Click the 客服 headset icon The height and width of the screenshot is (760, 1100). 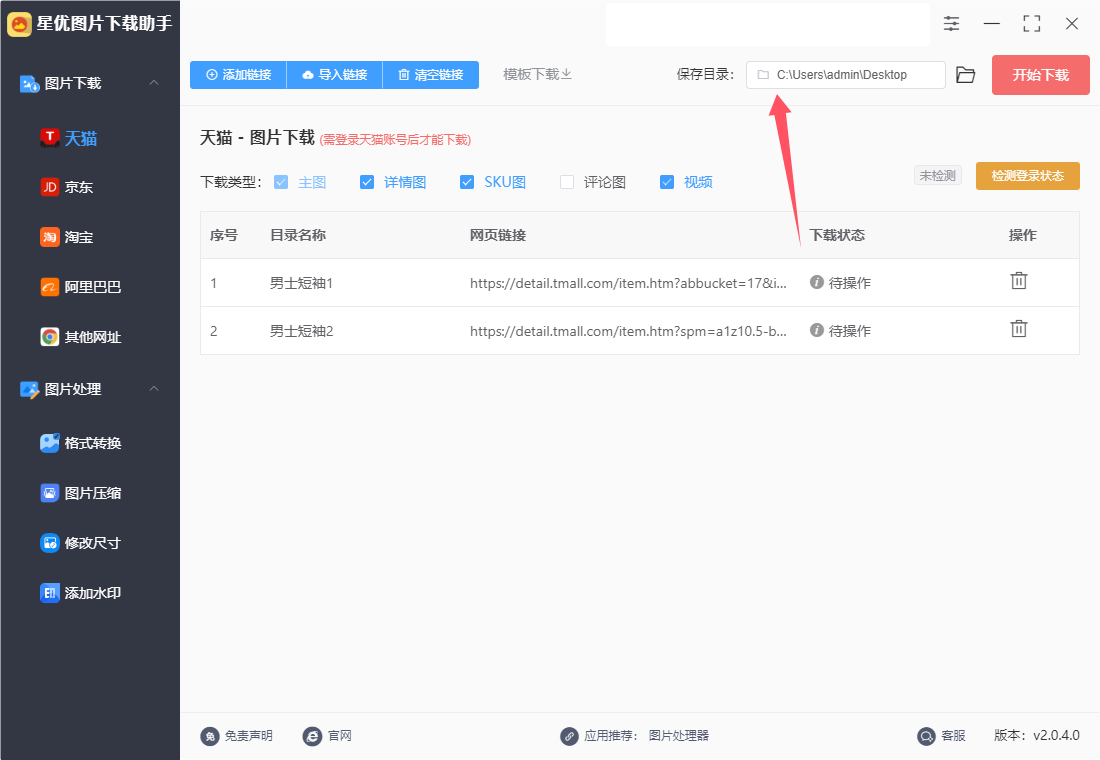point(927,736)
